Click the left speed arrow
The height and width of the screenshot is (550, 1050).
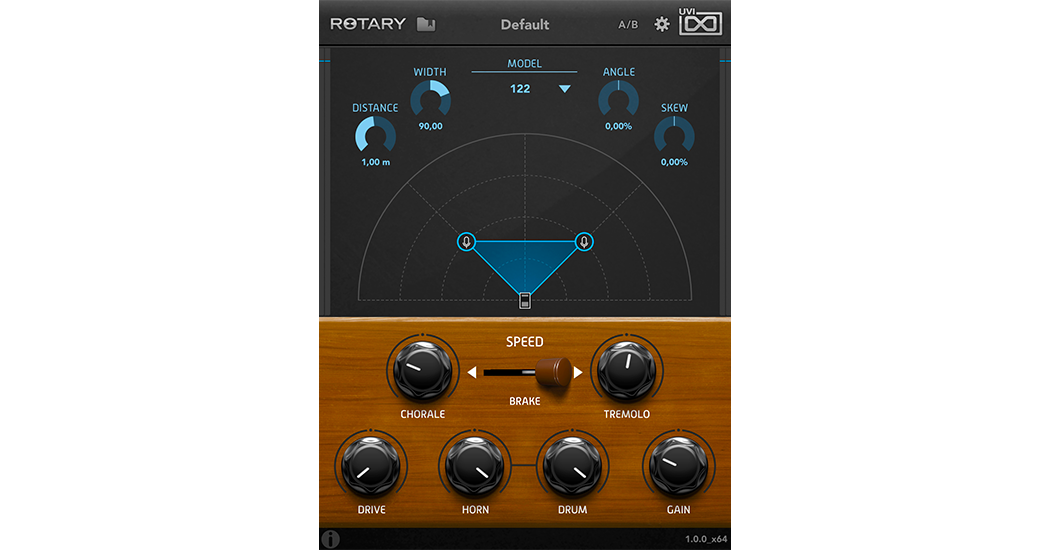tap(472, 372)
